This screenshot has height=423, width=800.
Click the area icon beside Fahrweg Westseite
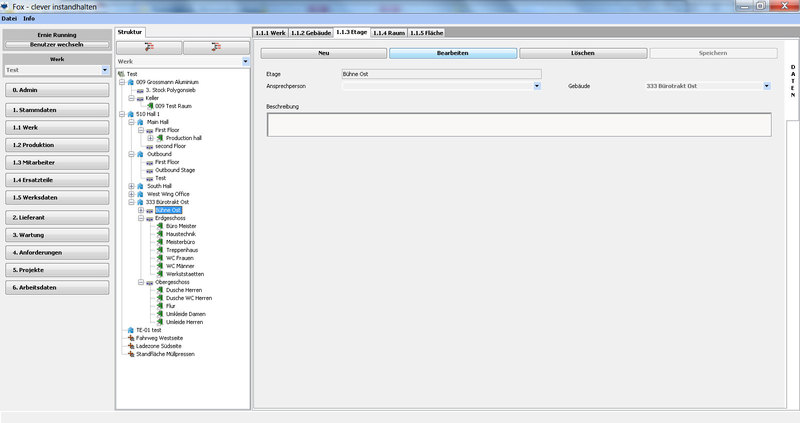click(x=129, y=338)
